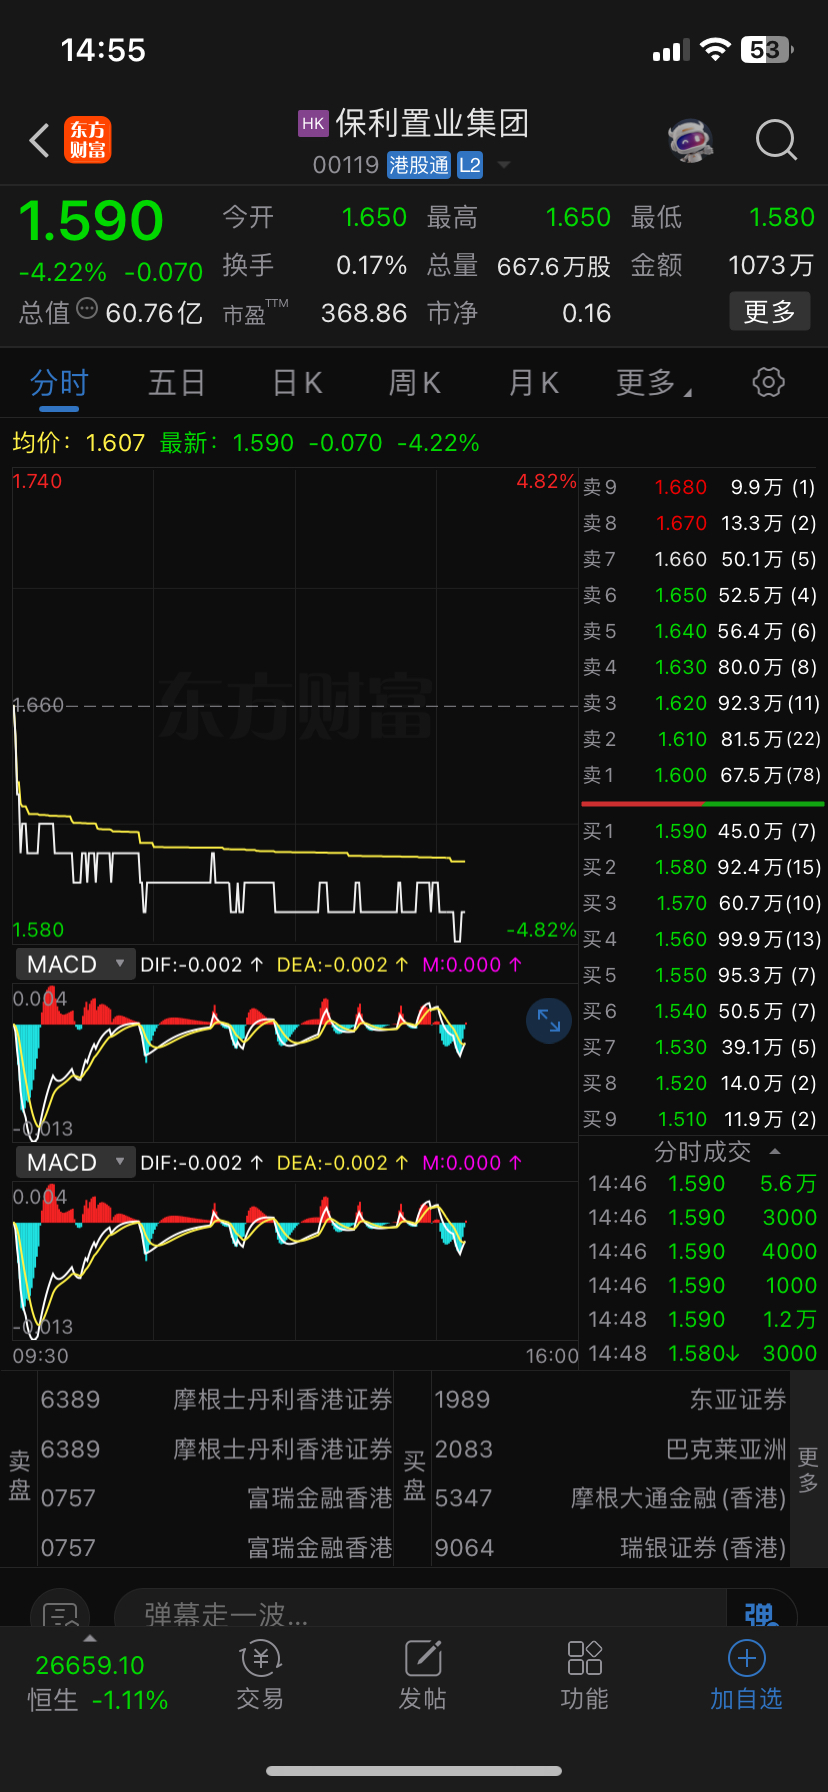The height and width of the screenshot is (1792, 828).
Task: Tap the back arrow icon
Action: pyautogui.click(x=40, y=141)
